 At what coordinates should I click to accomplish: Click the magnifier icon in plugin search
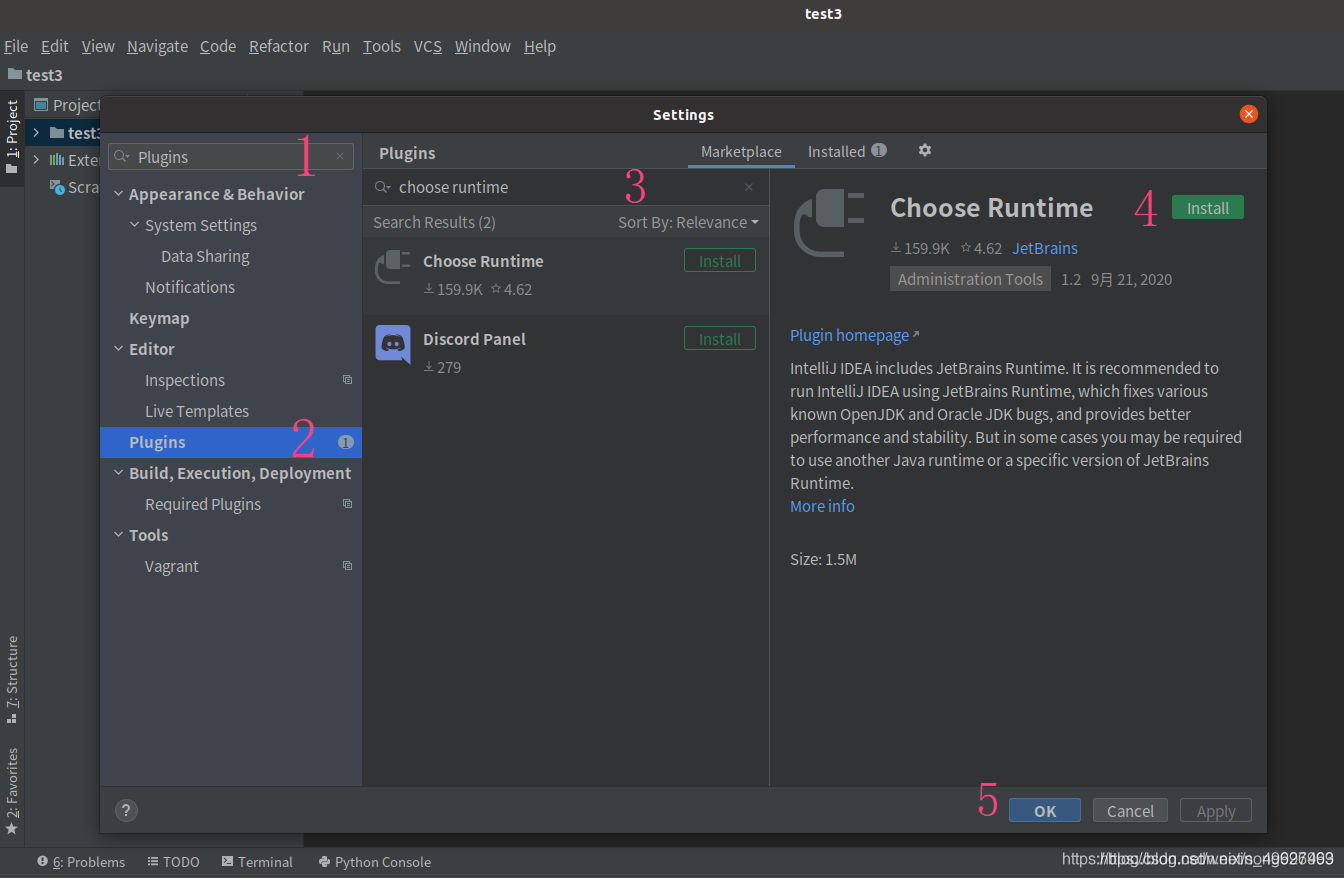[x=382, y=187]
